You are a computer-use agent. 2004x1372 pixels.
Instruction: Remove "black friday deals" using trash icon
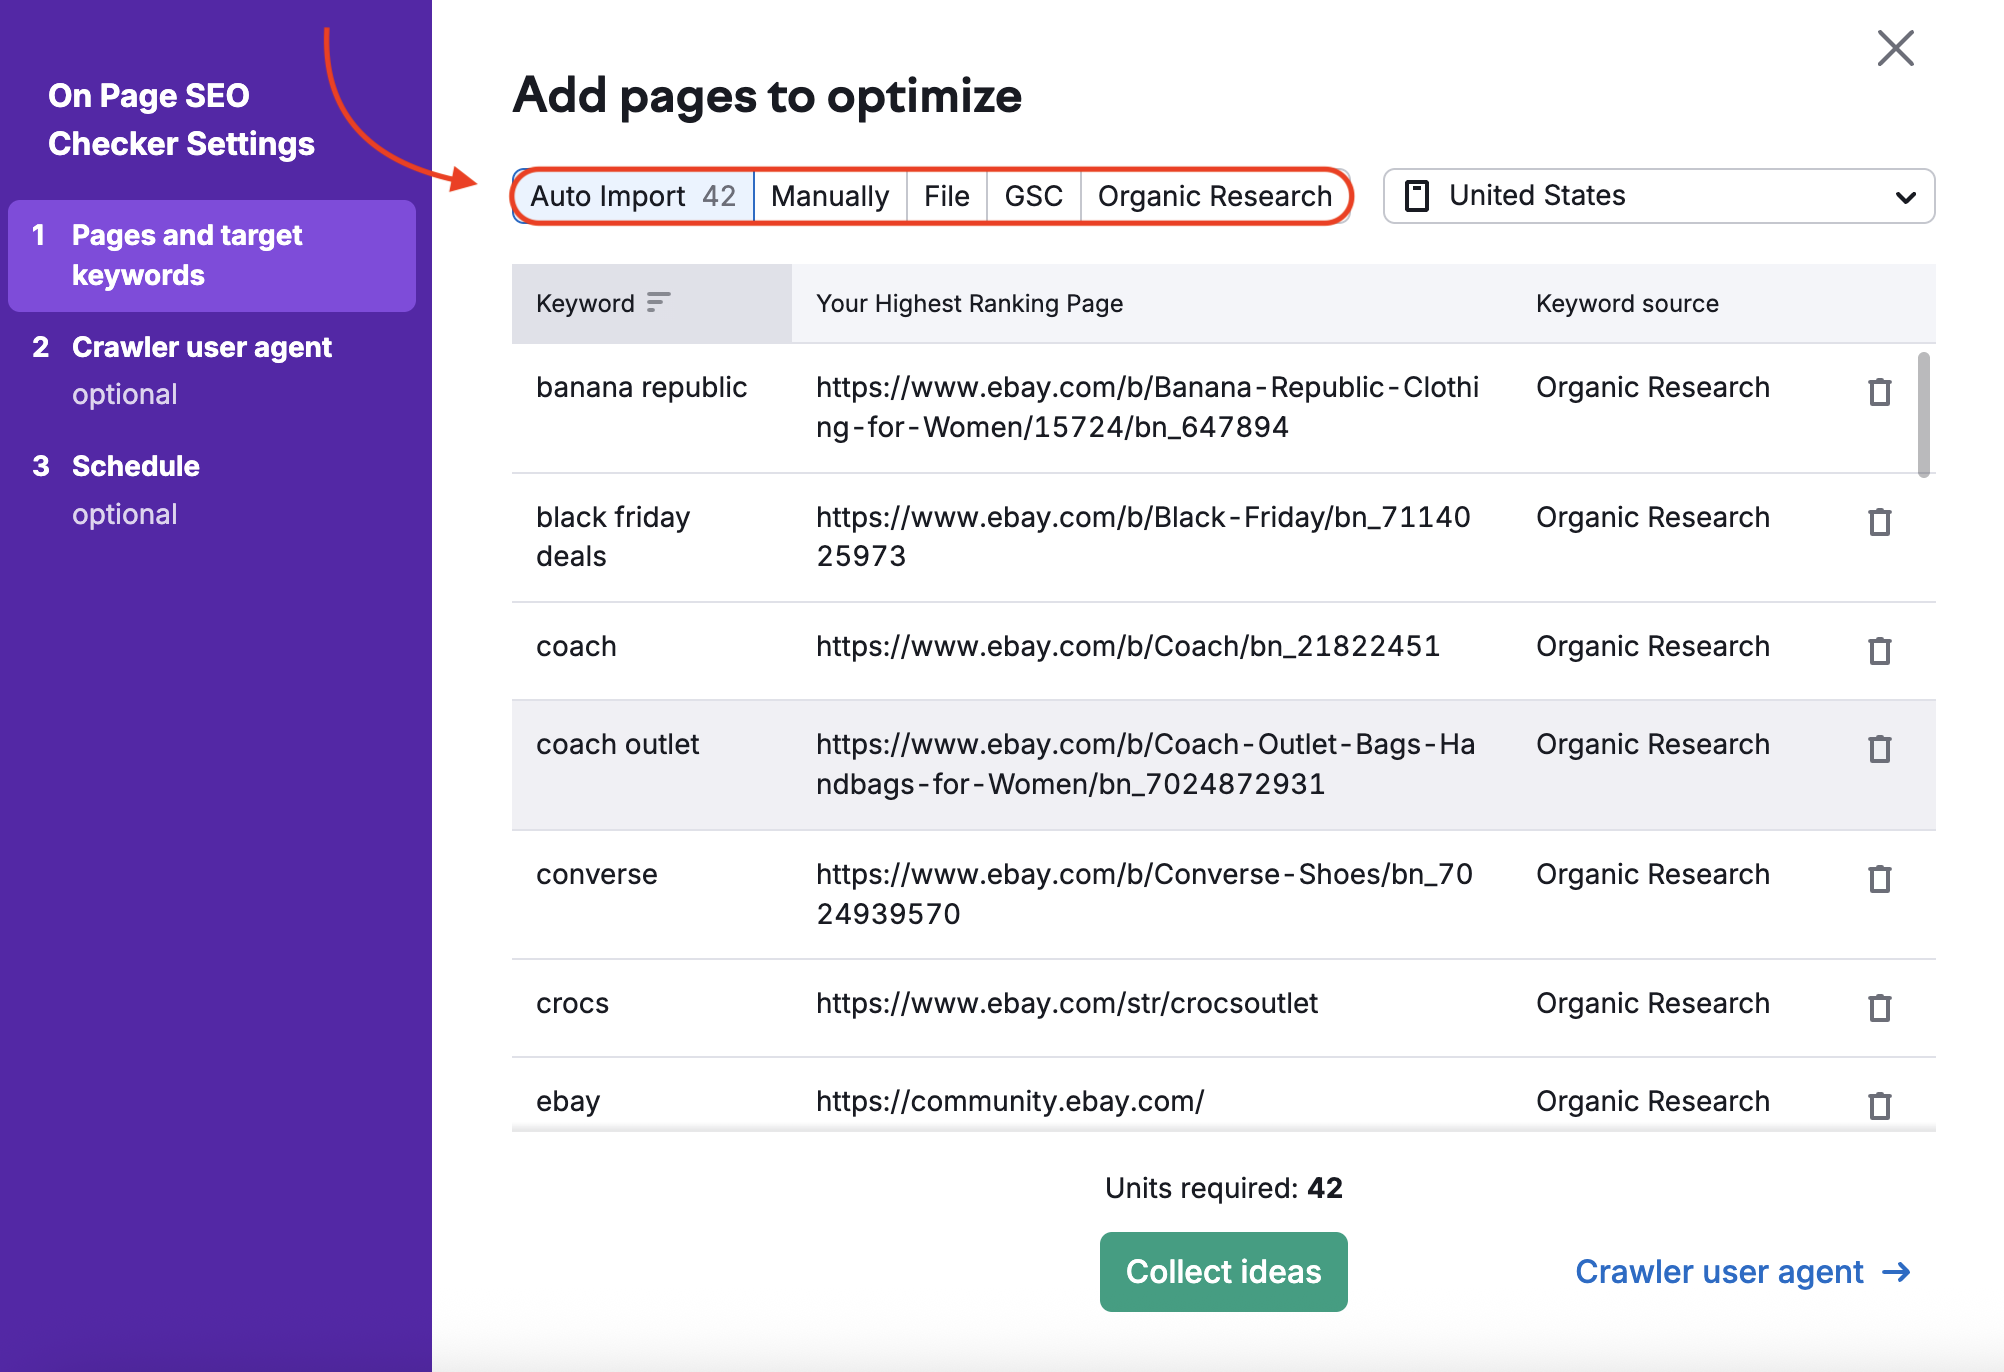point(1881,521)
